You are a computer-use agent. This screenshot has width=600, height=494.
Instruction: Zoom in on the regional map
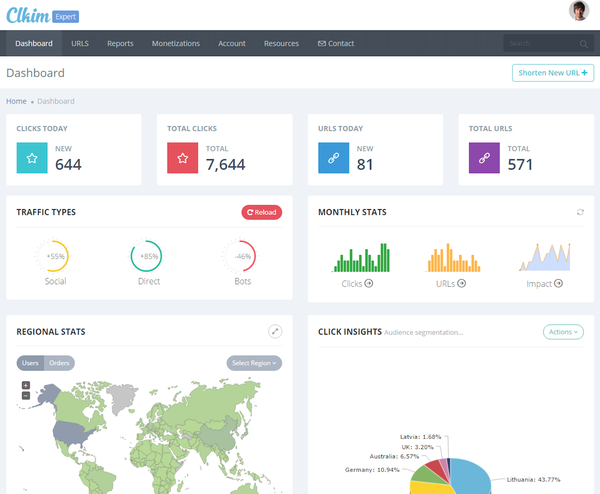(26, 385)
